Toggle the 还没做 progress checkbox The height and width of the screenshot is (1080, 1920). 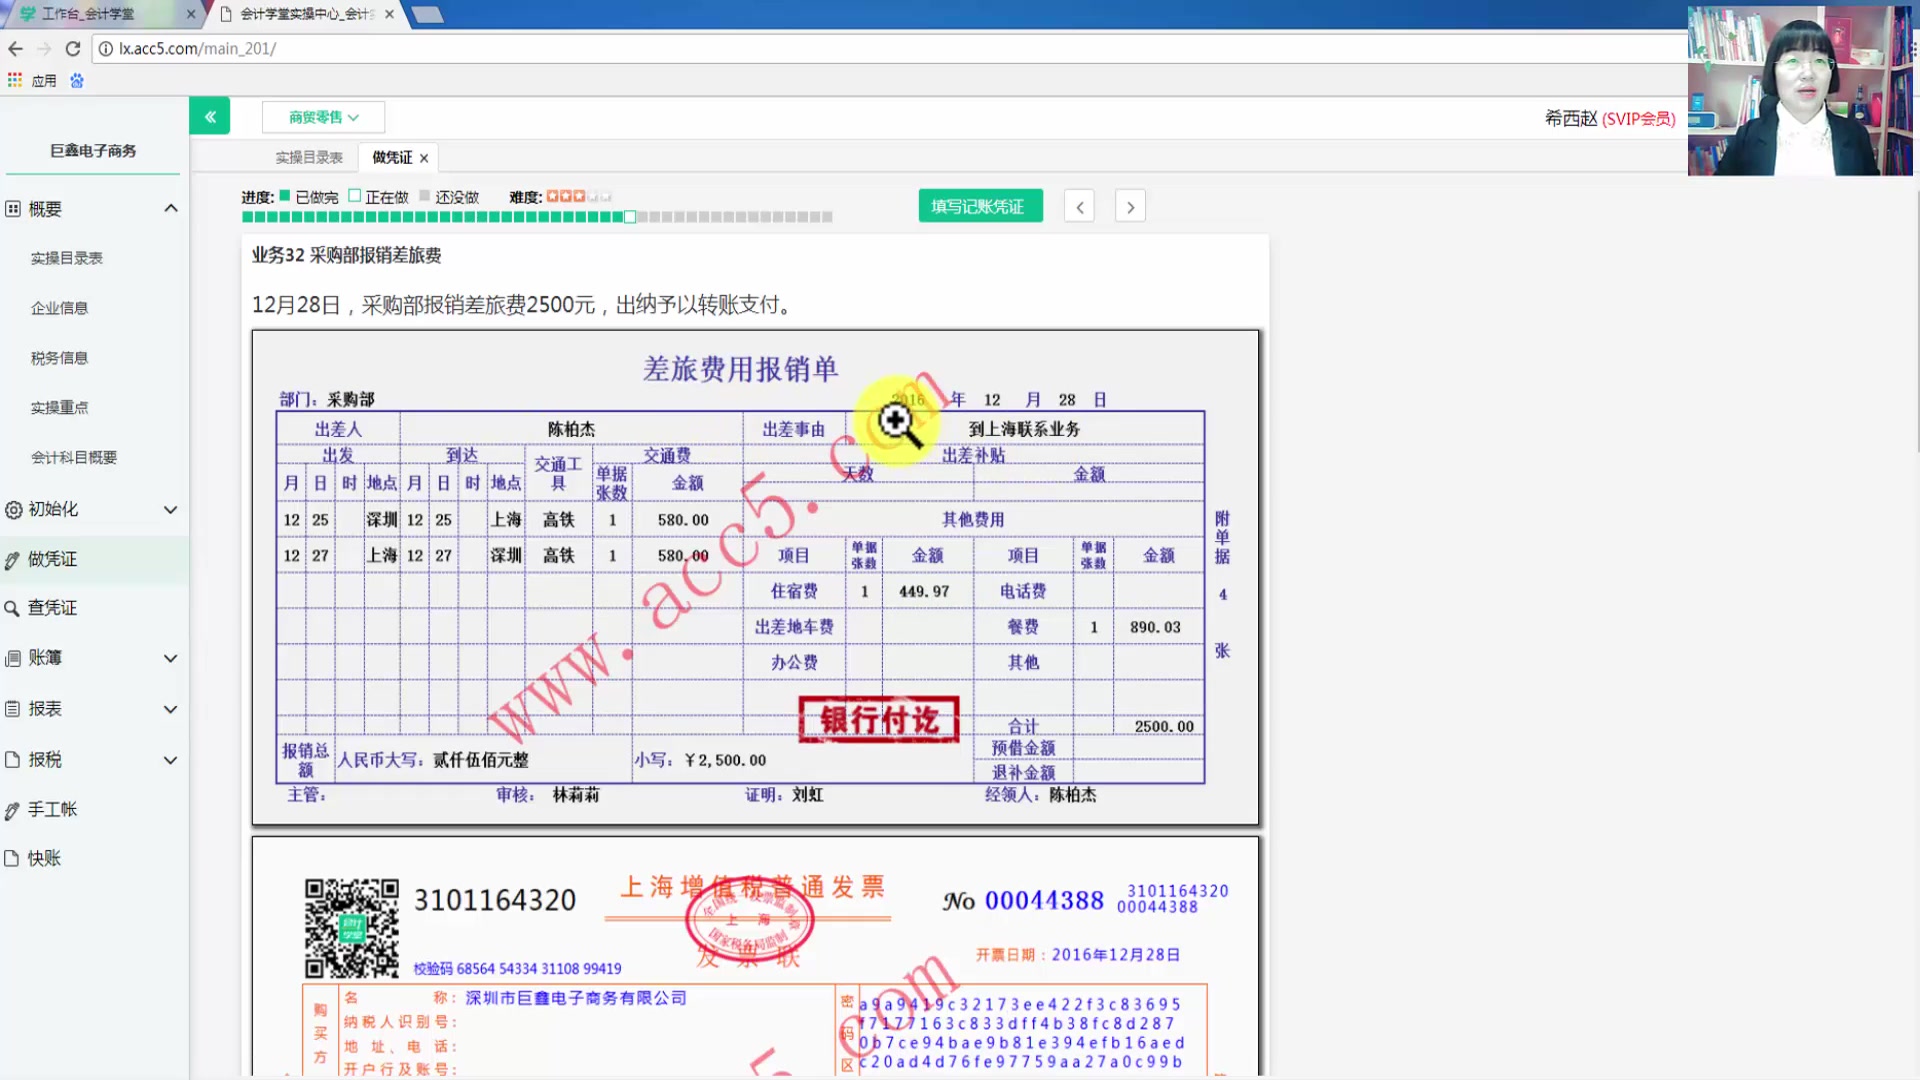click(425, 196)
